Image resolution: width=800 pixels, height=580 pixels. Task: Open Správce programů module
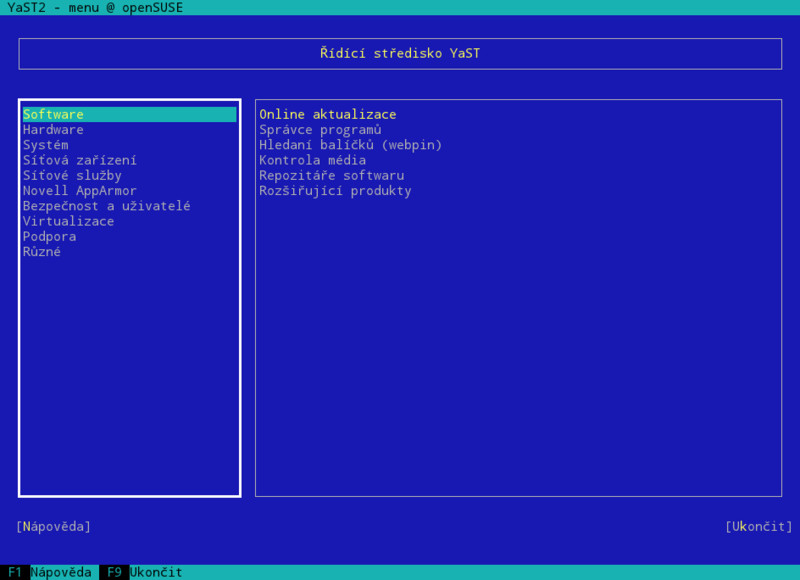point(320,130)
